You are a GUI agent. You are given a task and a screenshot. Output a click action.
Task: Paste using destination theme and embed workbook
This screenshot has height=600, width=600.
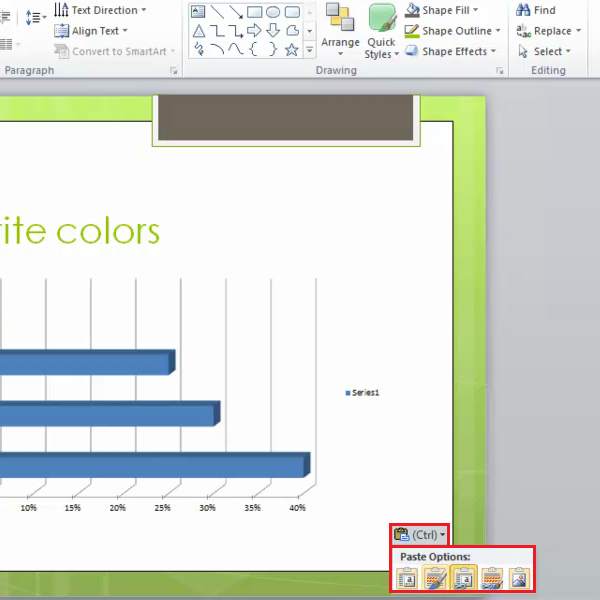407,578
